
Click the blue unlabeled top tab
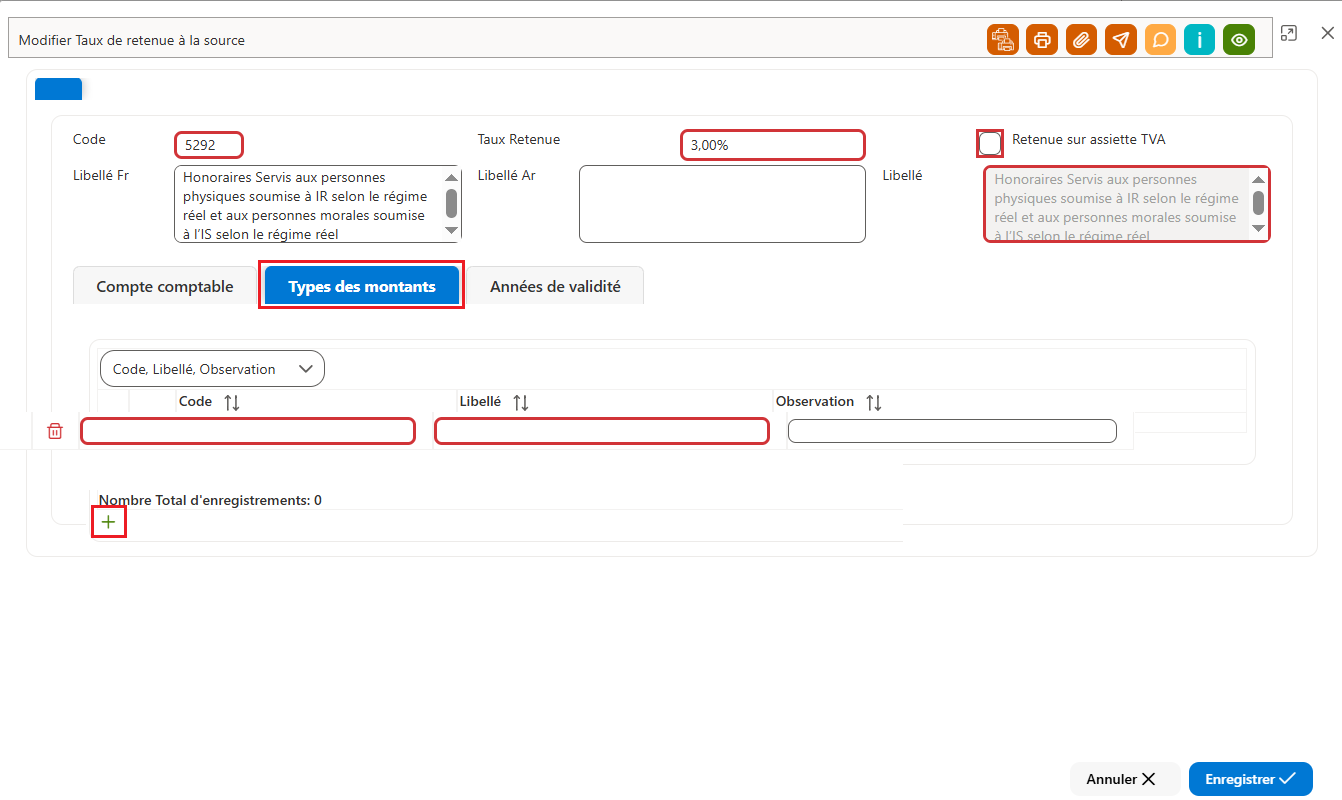(58, 89)
